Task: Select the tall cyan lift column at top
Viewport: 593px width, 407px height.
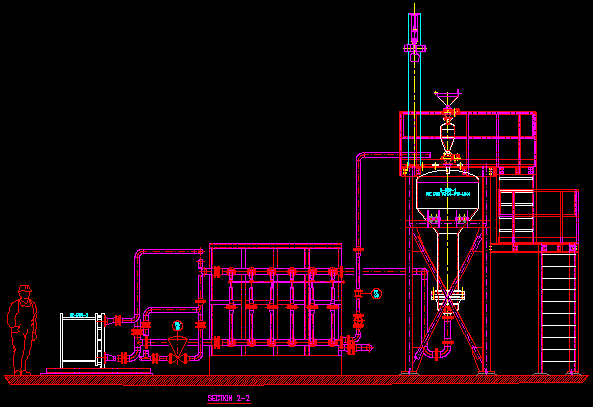Action: pos(414,91)
